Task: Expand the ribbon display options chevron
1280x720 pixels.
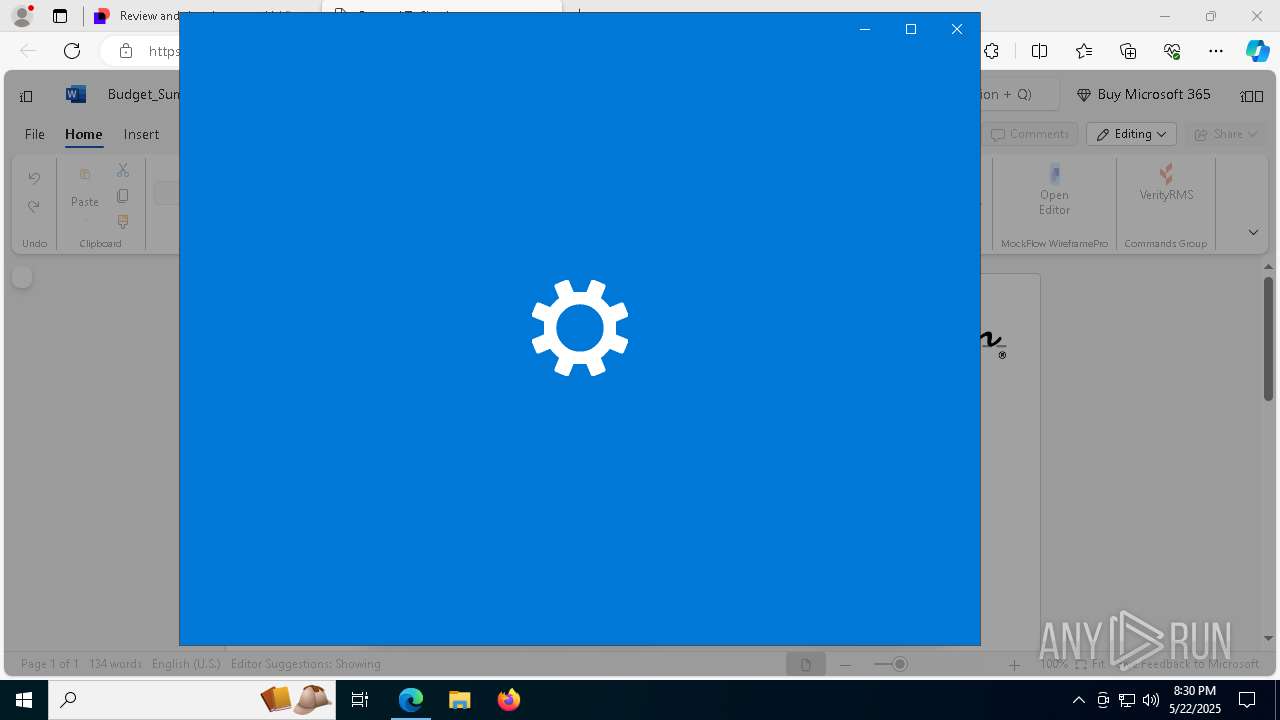Action: point(1253,232)
